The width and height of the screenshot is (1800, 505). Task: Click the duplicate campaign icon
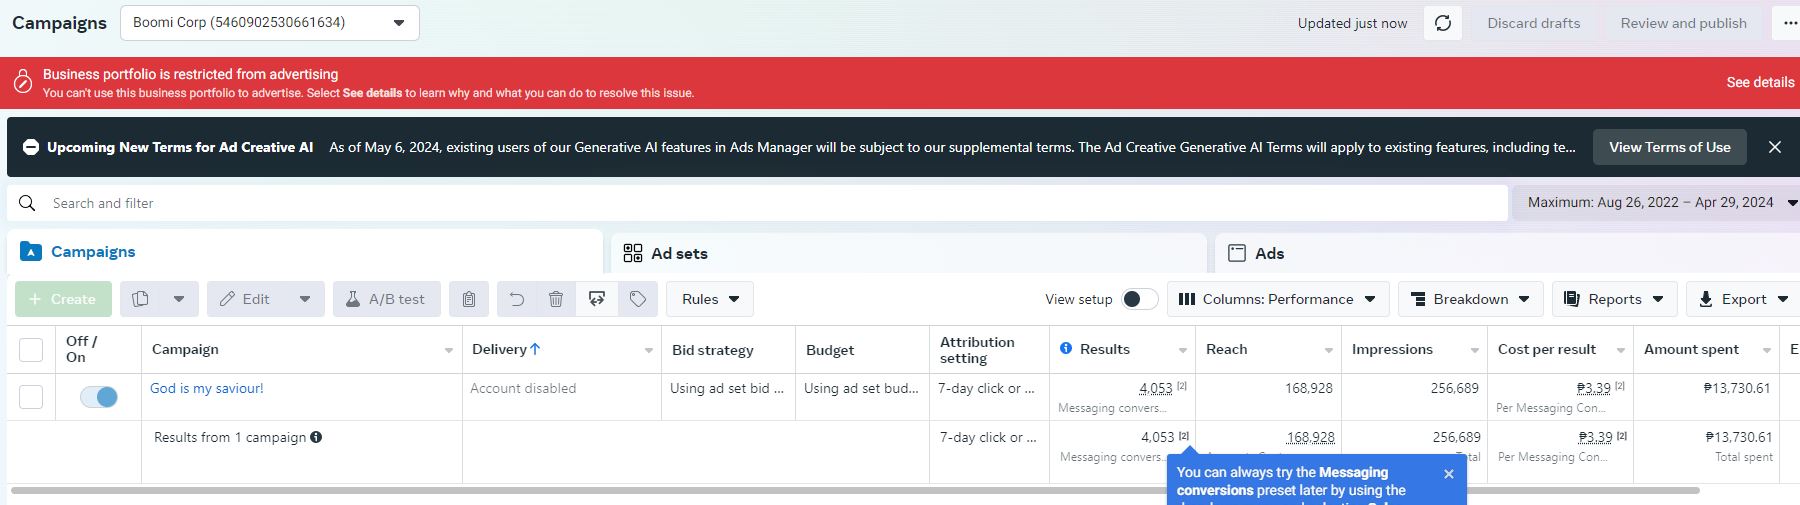141,299
